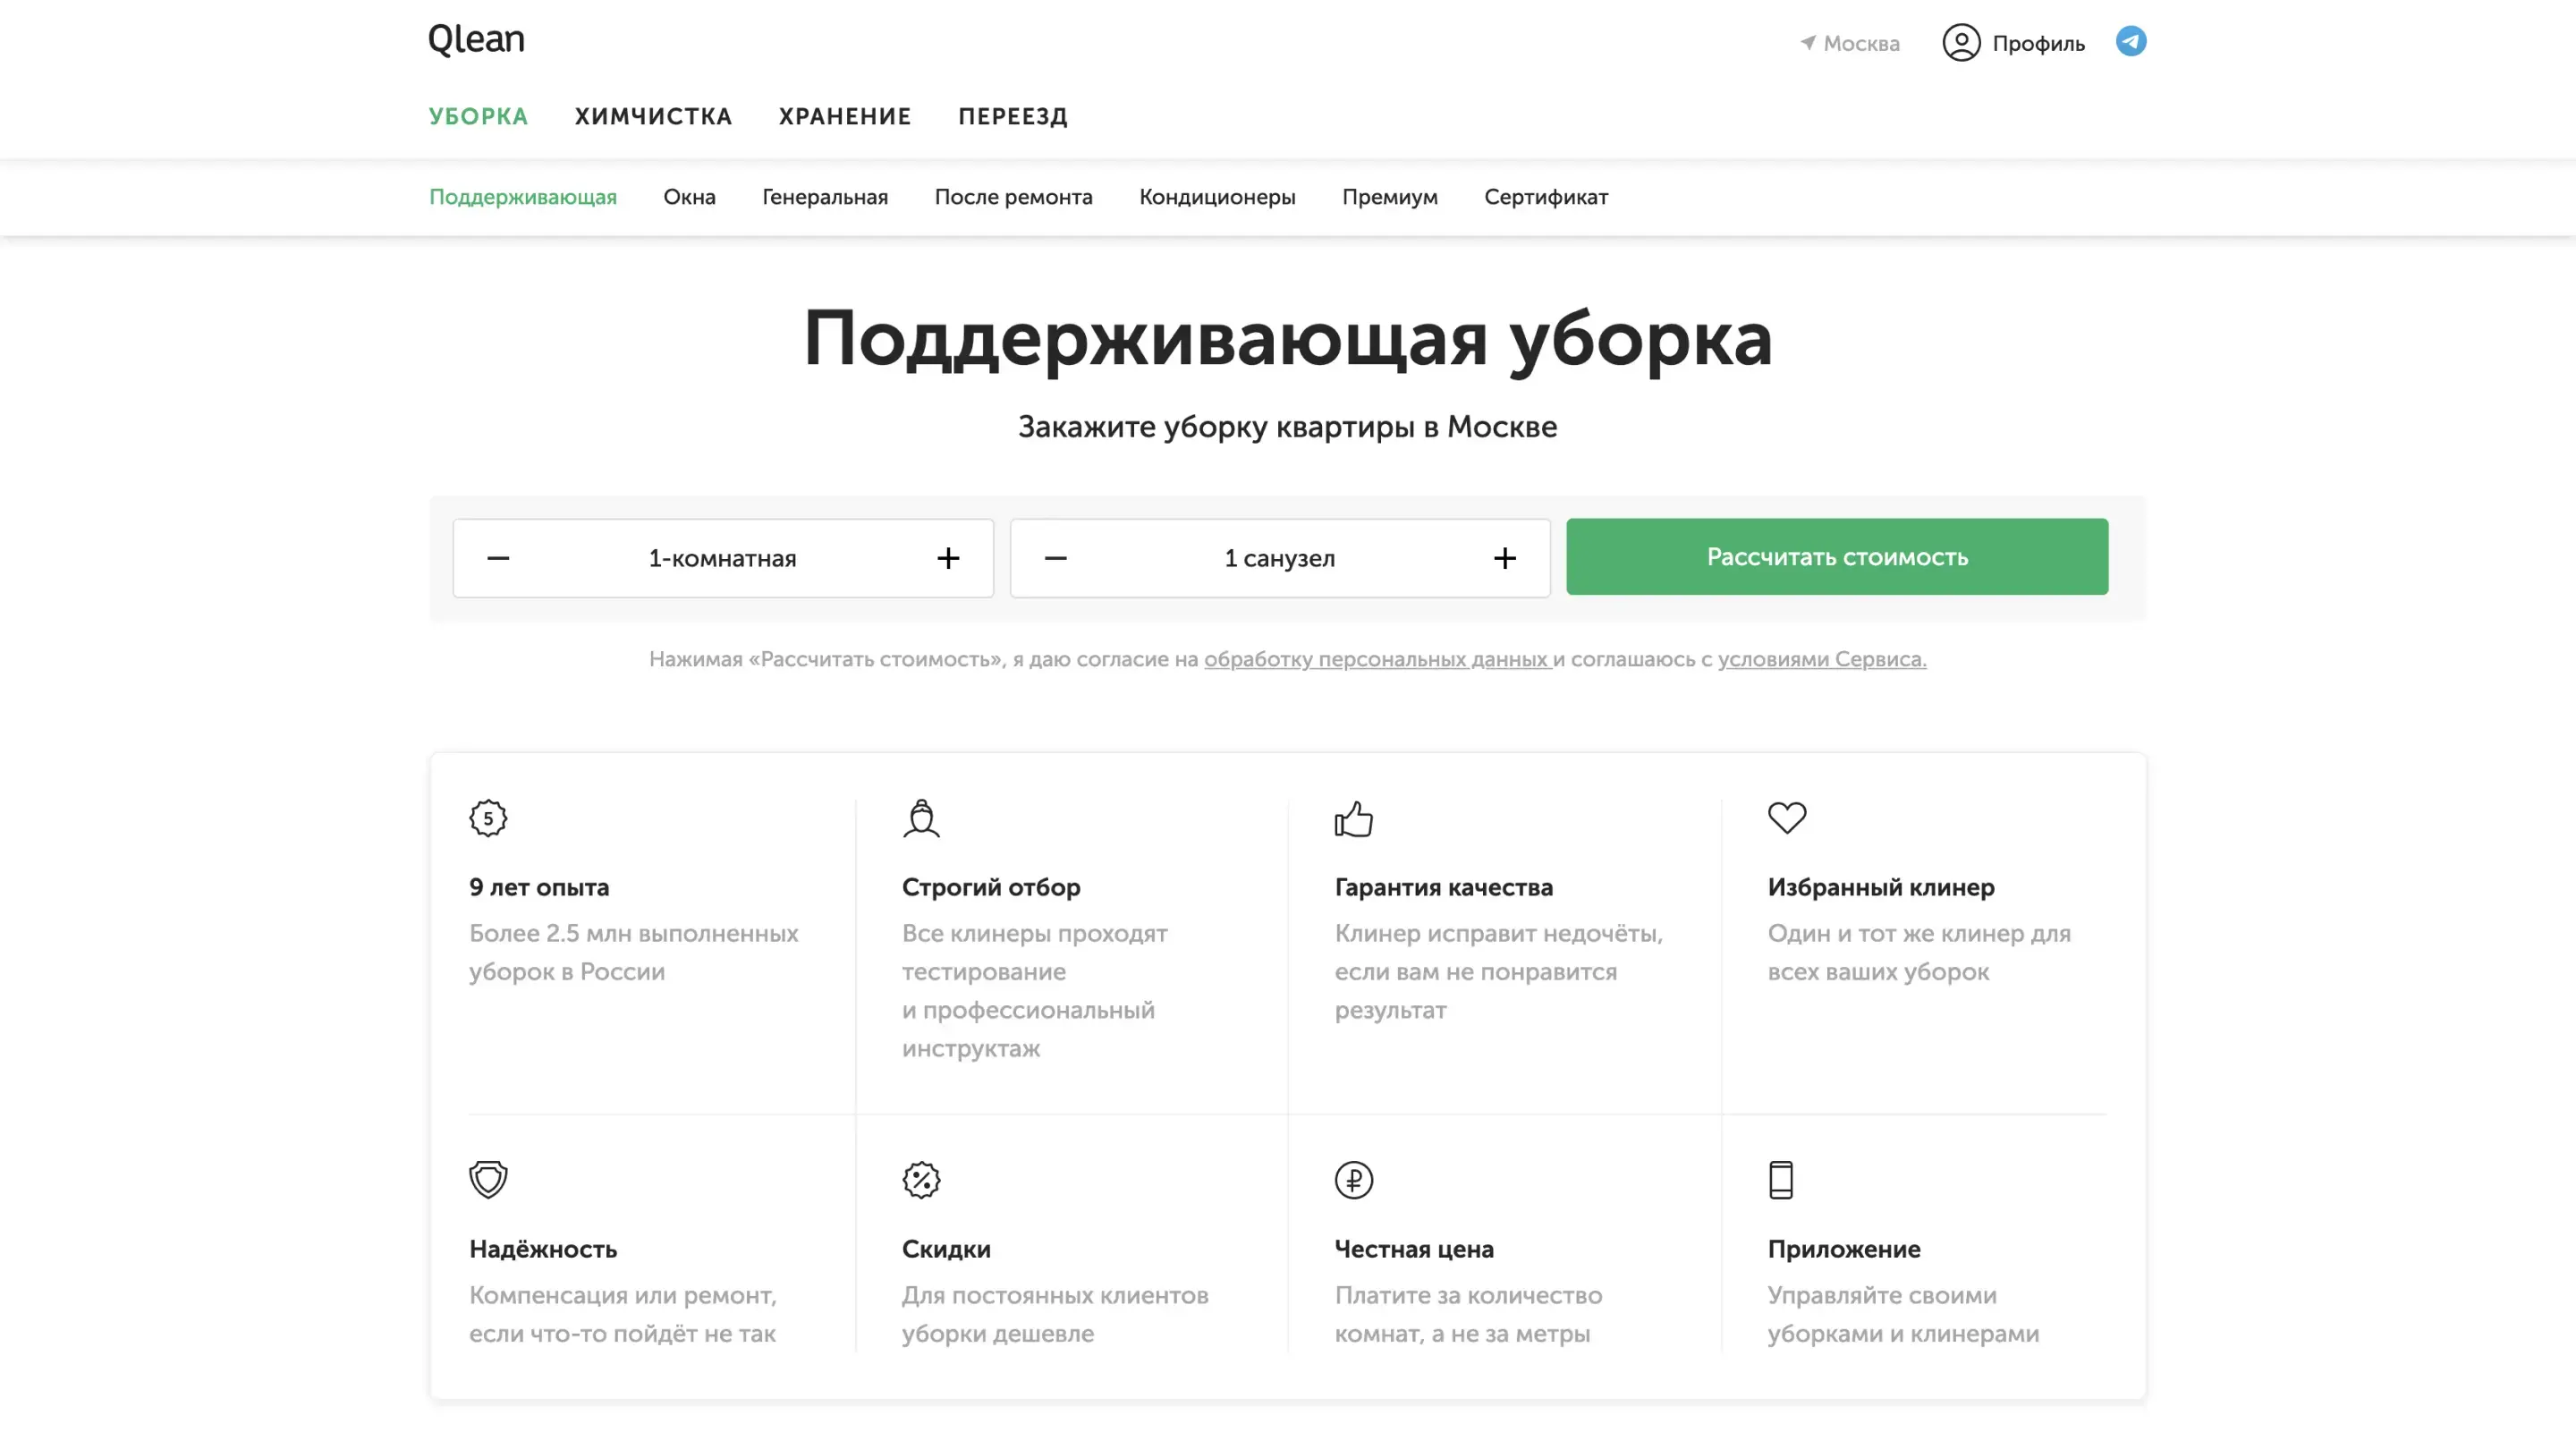Click the percent discounts badge icon

tap(921, 1179)
